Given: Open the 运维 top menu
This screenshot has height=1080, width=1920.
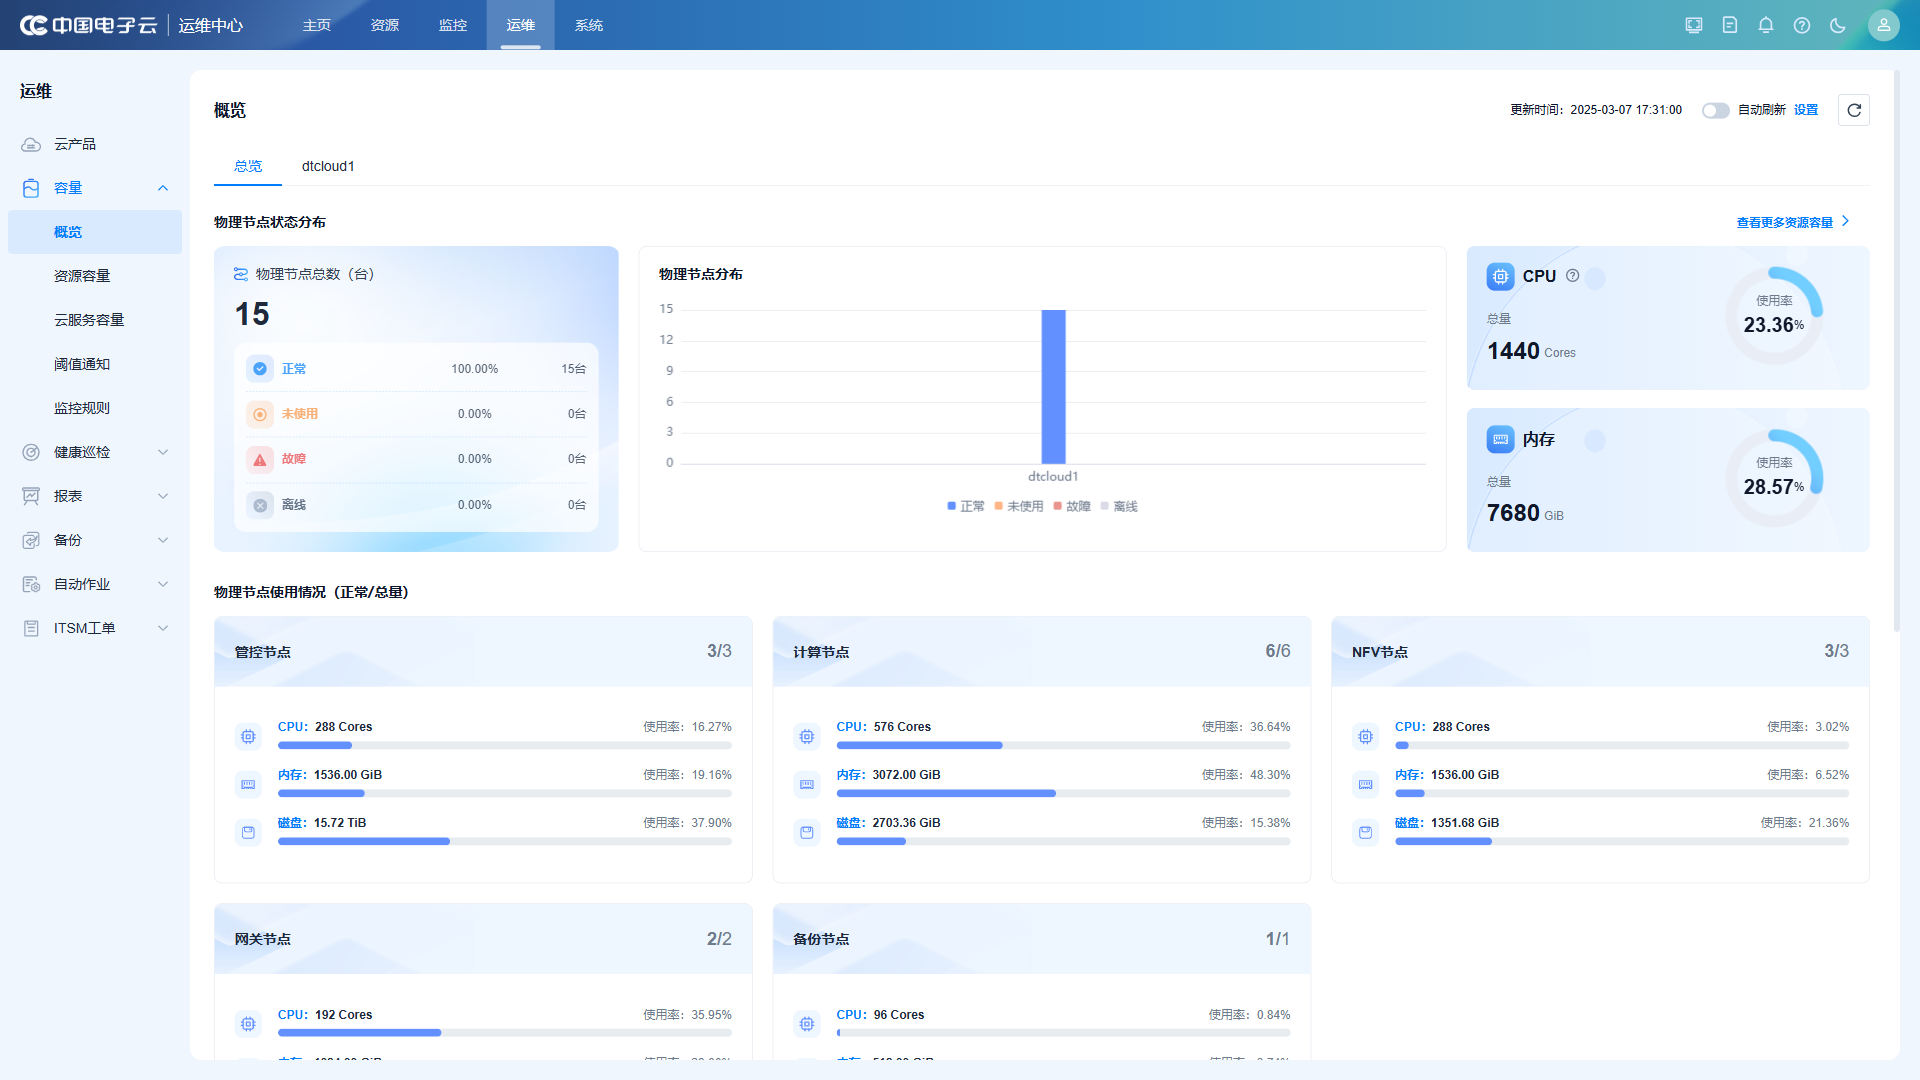Looking at the screenshot, I should 521,25.
